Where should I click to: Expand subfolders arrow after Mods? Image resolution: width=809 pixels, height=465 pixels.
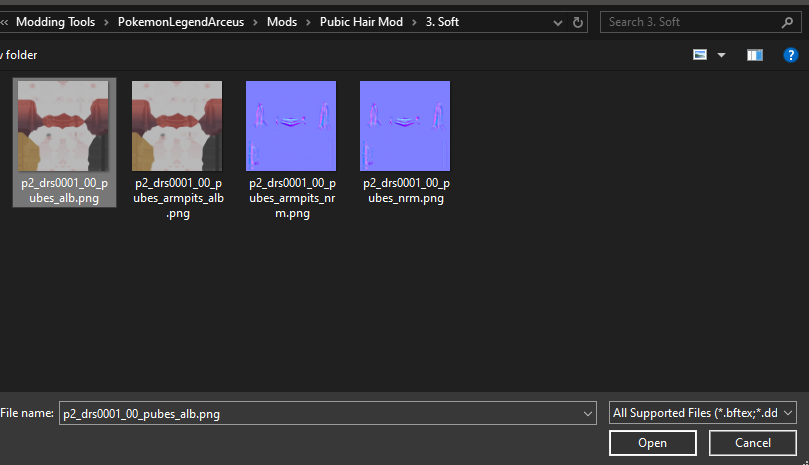pyautogui.click(x=309, y=22)
